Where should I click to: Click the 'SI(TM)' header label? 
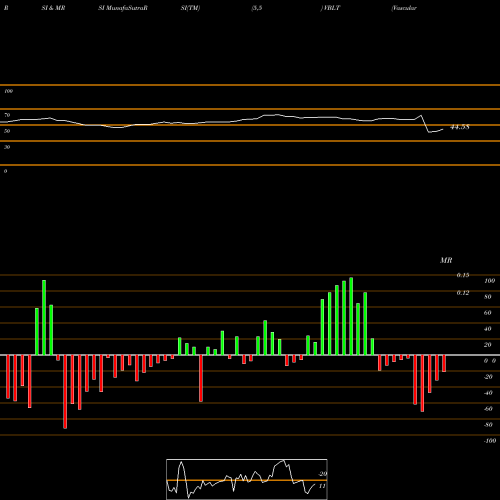click(x=190, y=8)
